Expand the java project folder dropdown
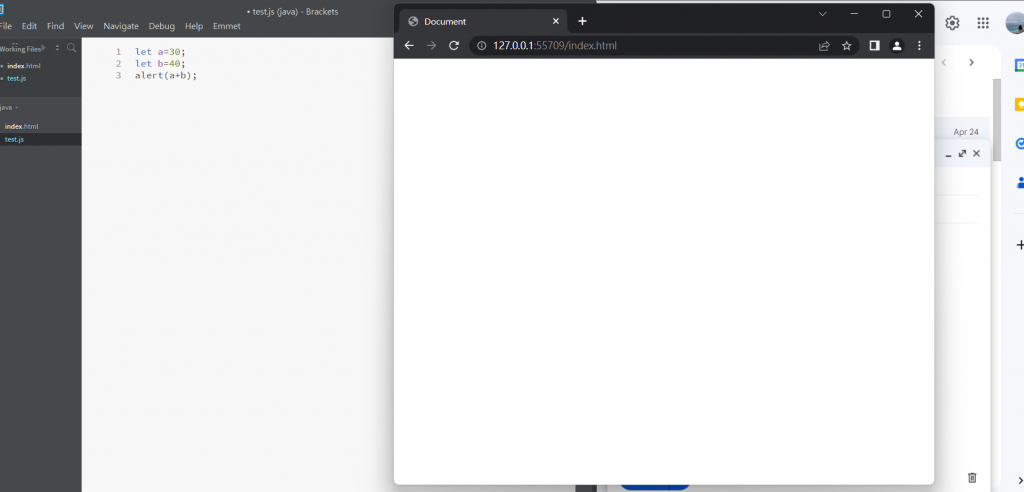 point(9,108)
